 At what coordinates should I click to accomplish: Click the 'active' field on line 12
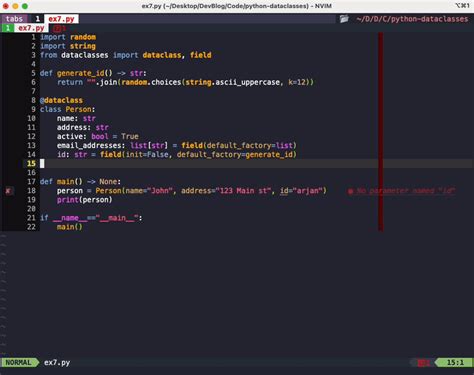[70, 136]
